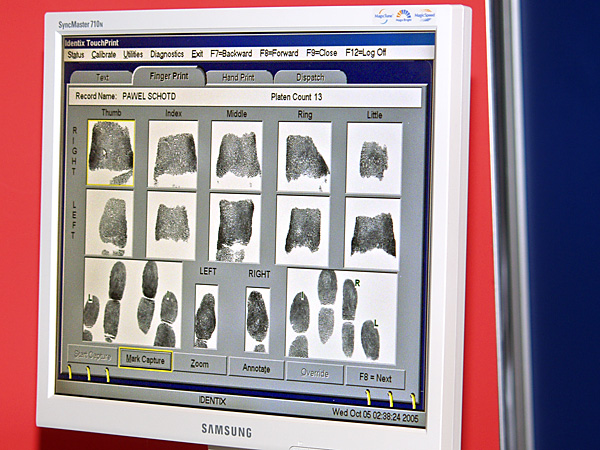Click the Thumb column header
The height and width of the screenshot is (450, 600).
(x=111, y=112)
